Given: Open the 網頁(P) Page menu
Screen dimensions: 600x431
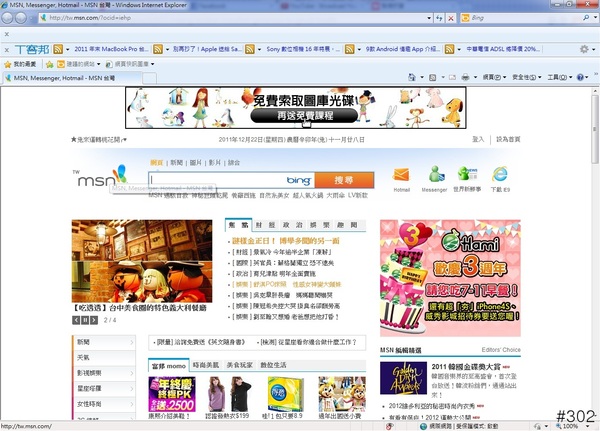Looking at the screenshot, I should pos(494,77).
